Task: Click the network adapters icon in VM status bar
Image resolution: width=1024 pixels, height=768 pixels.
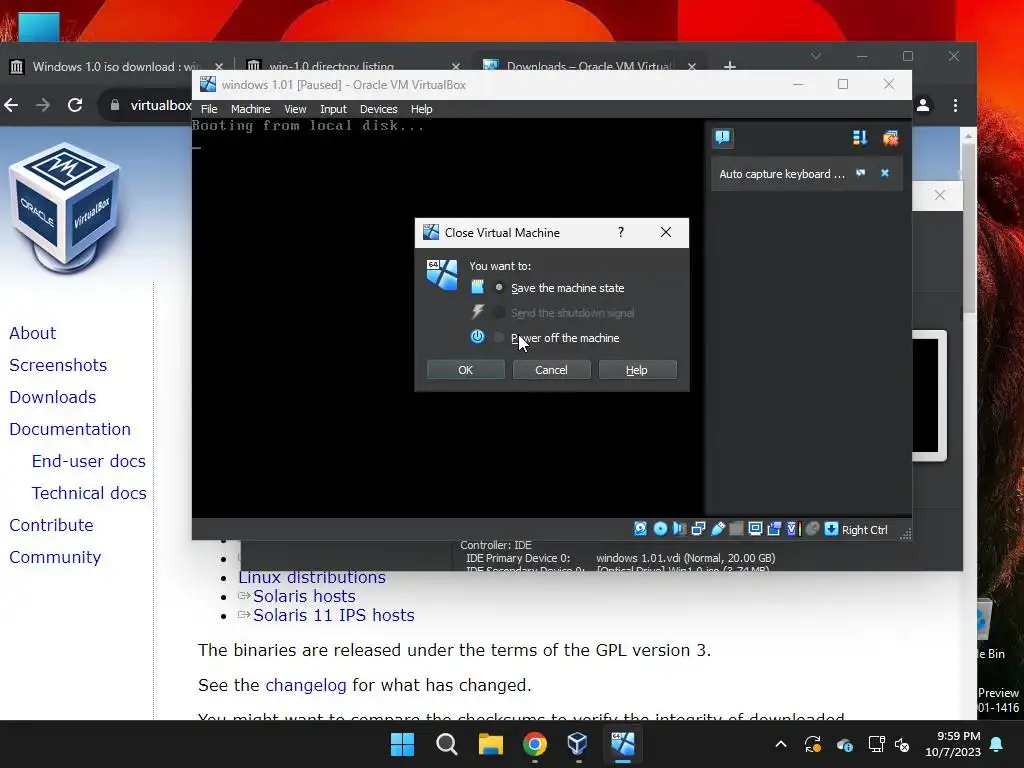Action: pyautogui.click(x=698, y=529)
